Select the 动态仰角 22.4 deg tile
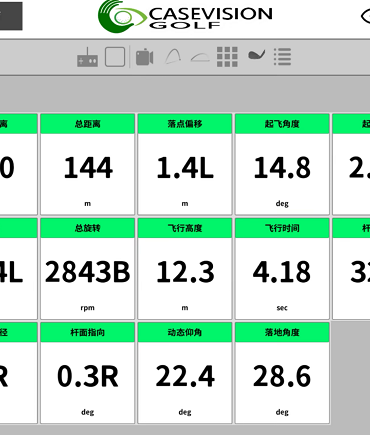Image resolution: width=370 pixels, height=435 pixels. (x=185, y=373)
